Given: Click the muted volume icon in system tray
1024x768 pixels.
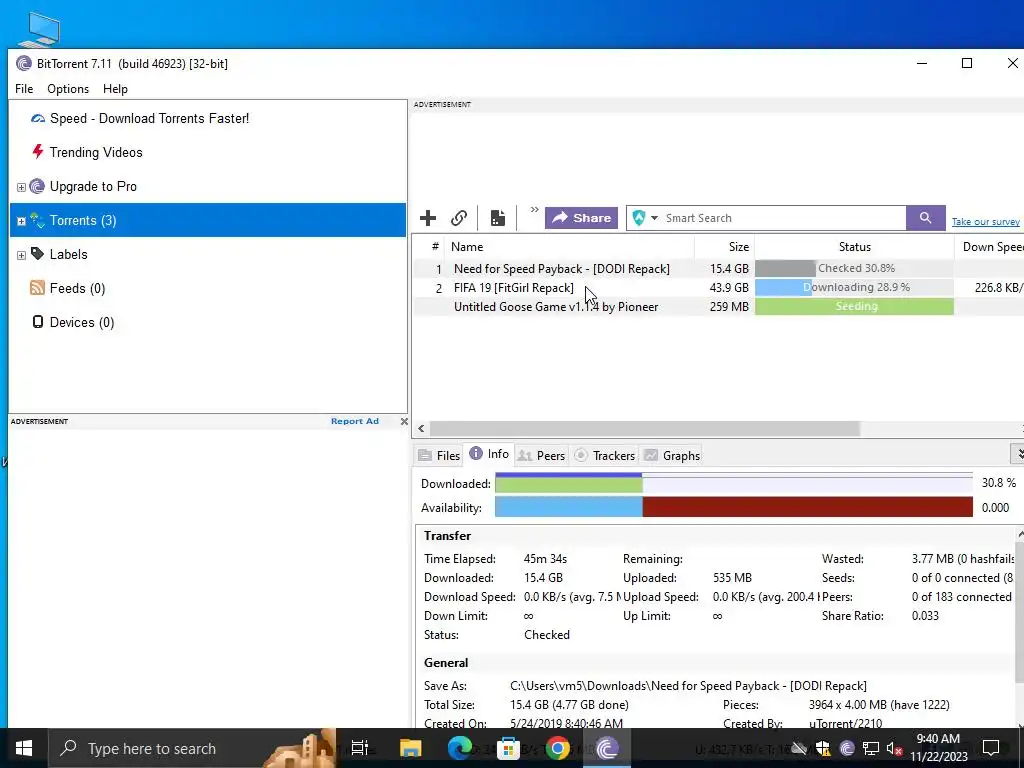Looking at the screenshot, I should coord(893,748).
